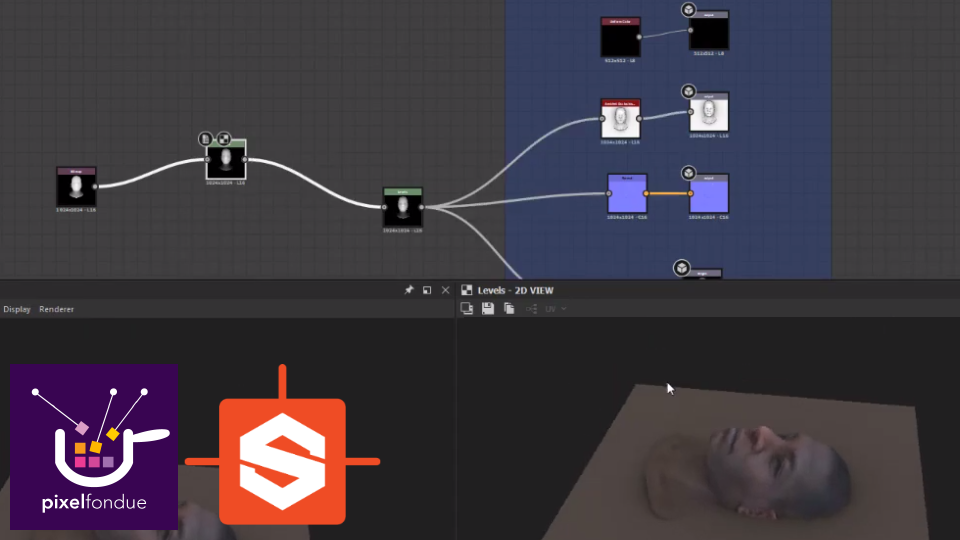Pin the 3D view panel
960x540 pixels.
pyautogui.click(x=409, y=290)
